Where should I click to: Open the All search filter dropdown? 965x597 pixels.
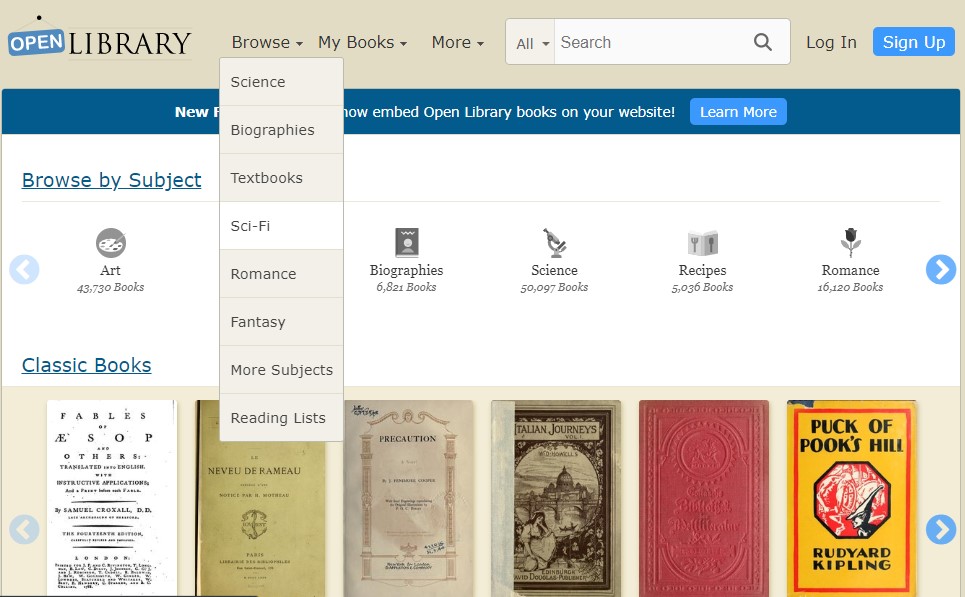pos(532,43)
